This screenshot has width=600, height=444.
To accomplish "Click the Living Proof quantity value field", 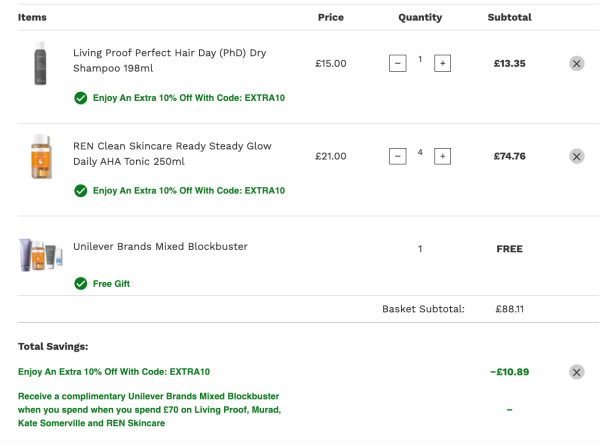I will click(x=420, y=60).
